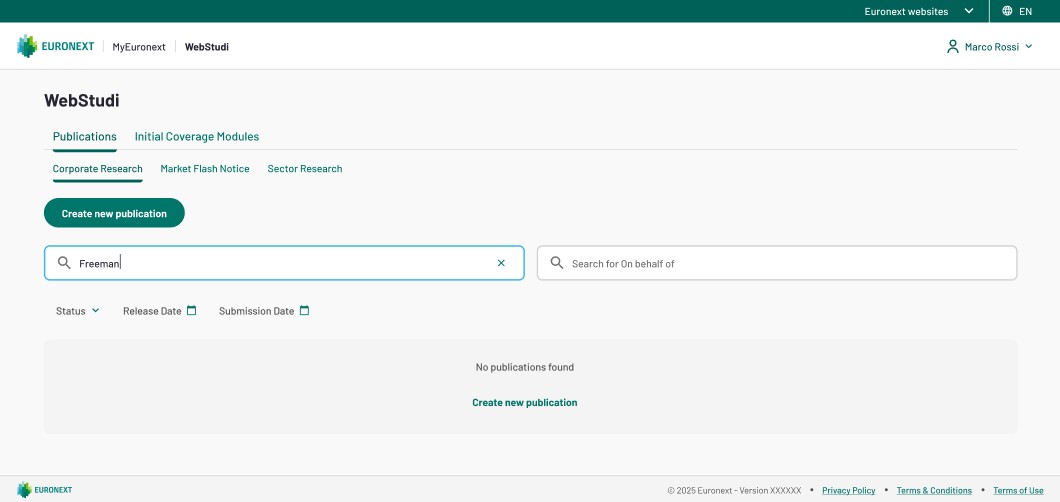Go to MyEuronext in the header
The height and width of the screenshot is (502, 1060).
[x=139, y=47]
